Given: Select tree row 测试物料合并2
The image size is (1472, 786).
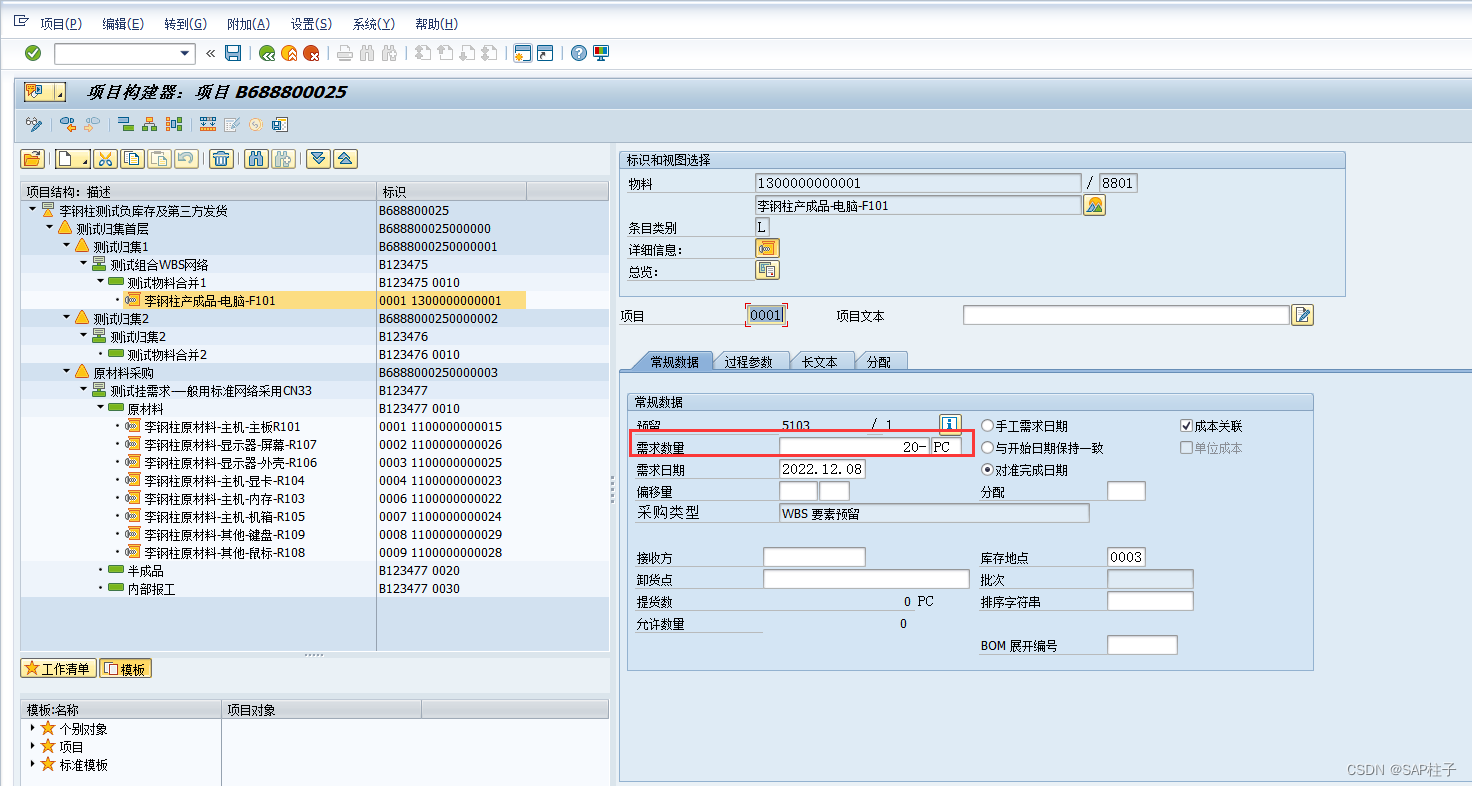Looking at the screenshot, I should click(x=167, y=354).
